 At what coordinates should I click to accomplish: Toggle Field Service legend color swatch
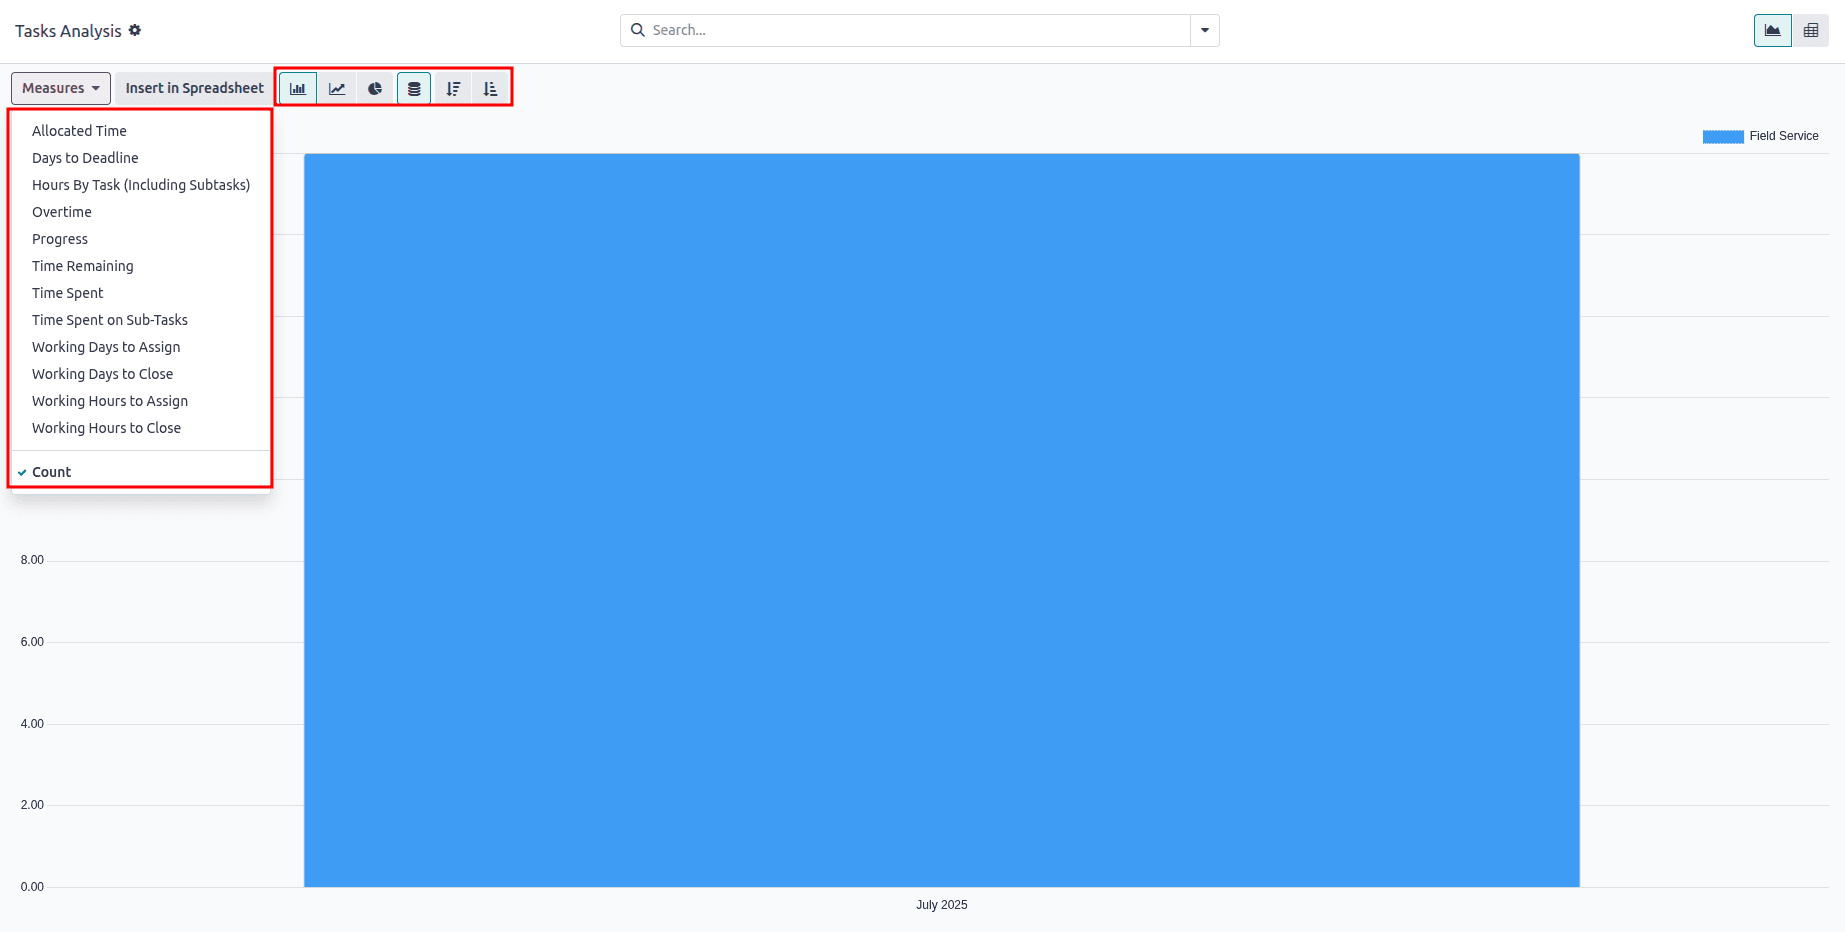(x=1723, y=137)
